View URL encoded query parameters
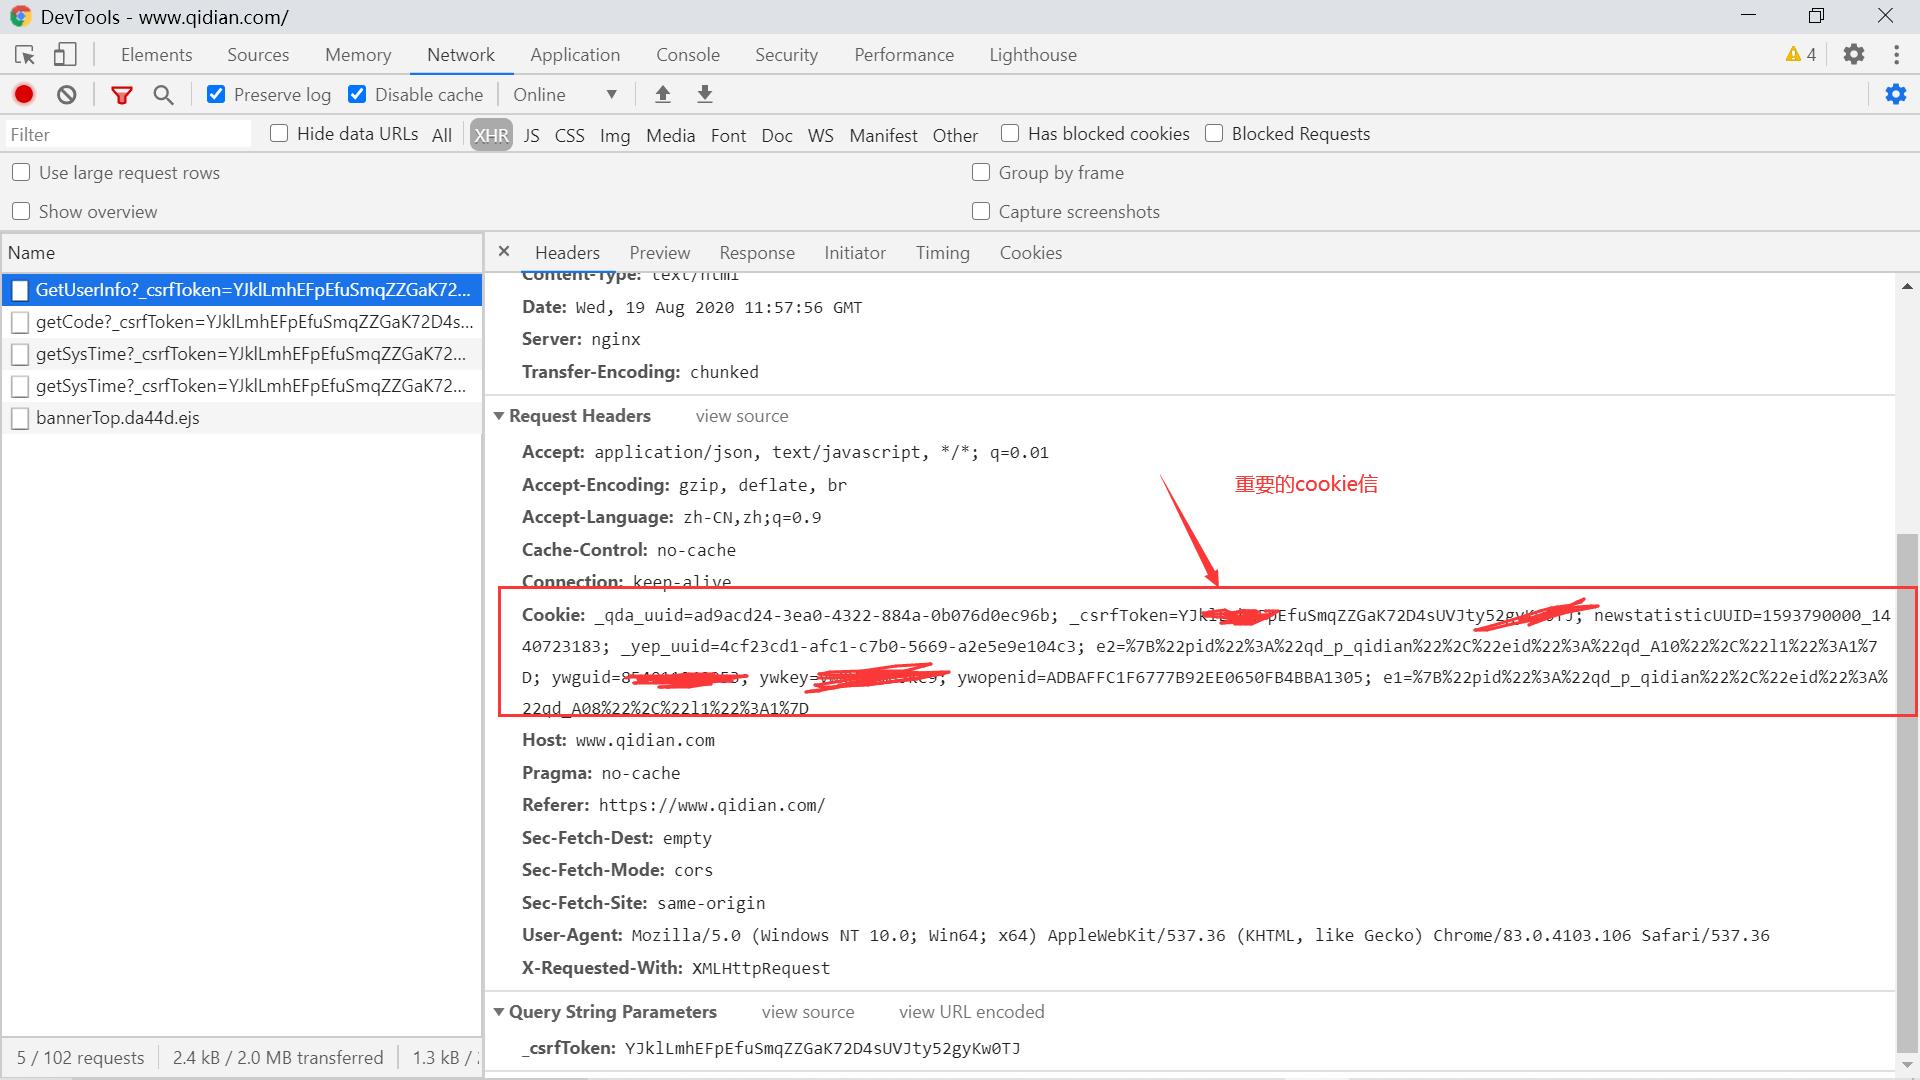 971,1012
